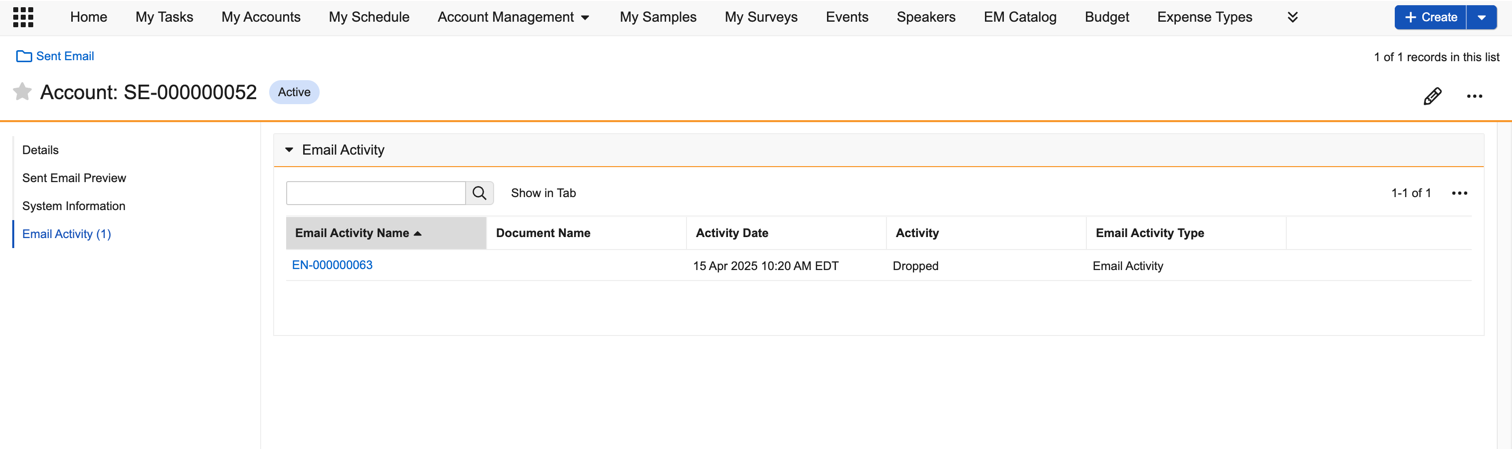Open the EN-000000063 record link

(332, 265)
